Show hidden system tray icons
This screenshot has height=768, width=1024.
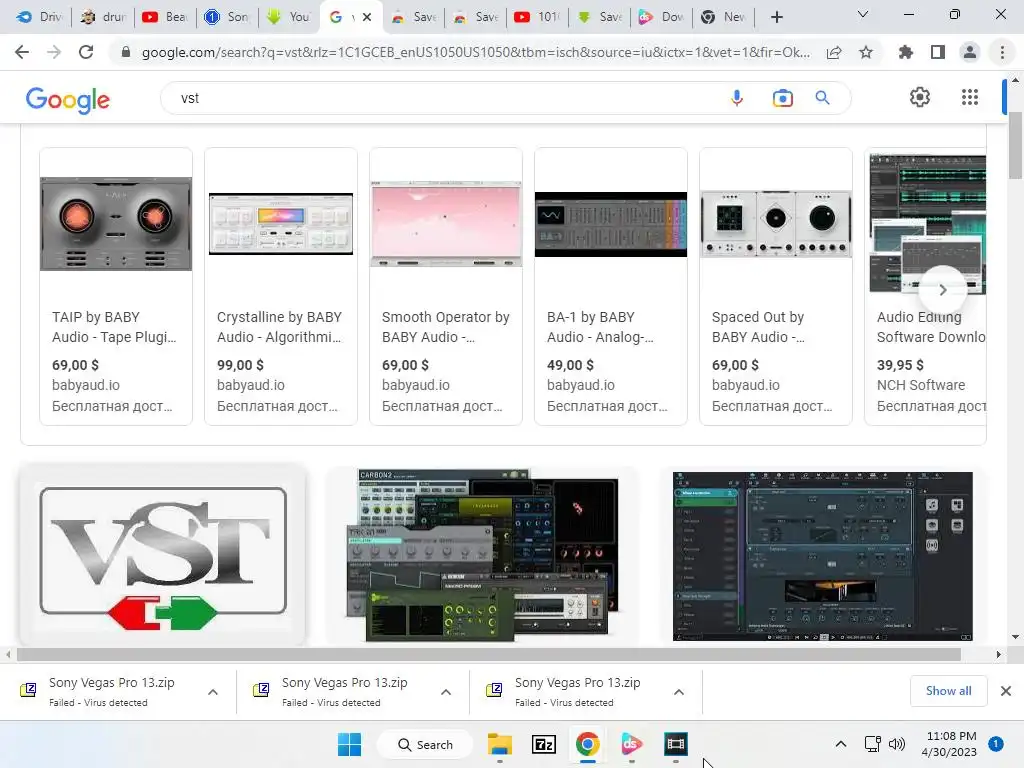pos(841,744)
